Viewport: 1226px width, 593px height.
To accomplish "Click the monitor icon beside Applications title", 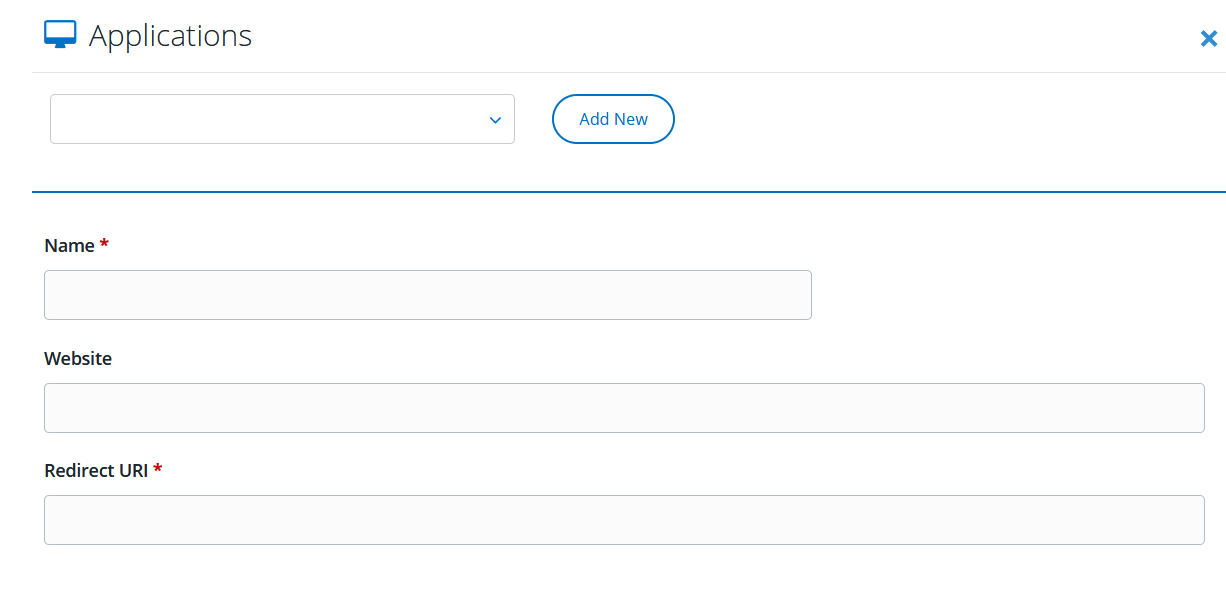I will [60, 33].
